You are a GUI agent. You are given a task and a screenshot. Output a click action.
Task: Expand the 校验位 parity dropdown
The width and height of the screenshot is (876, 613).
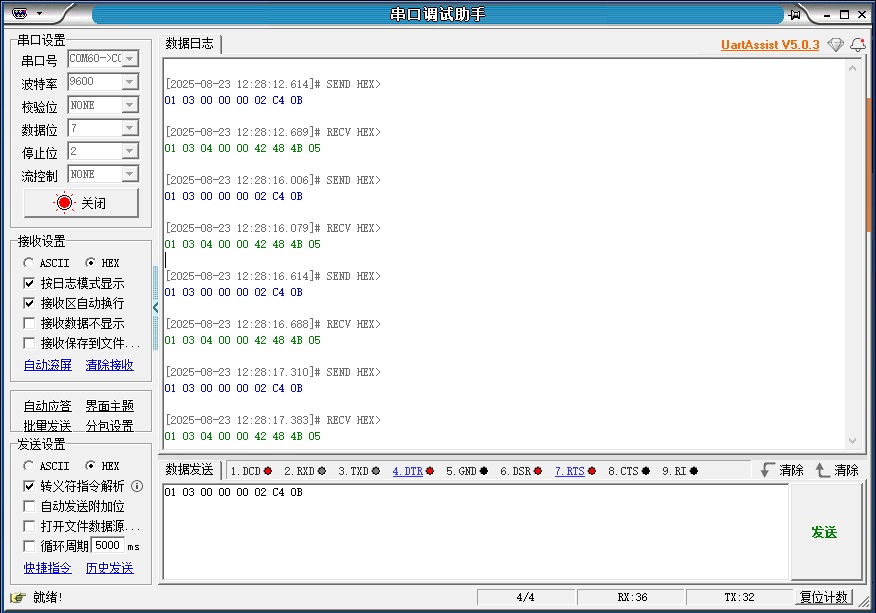pyautogui.click(x=129, y=105)
